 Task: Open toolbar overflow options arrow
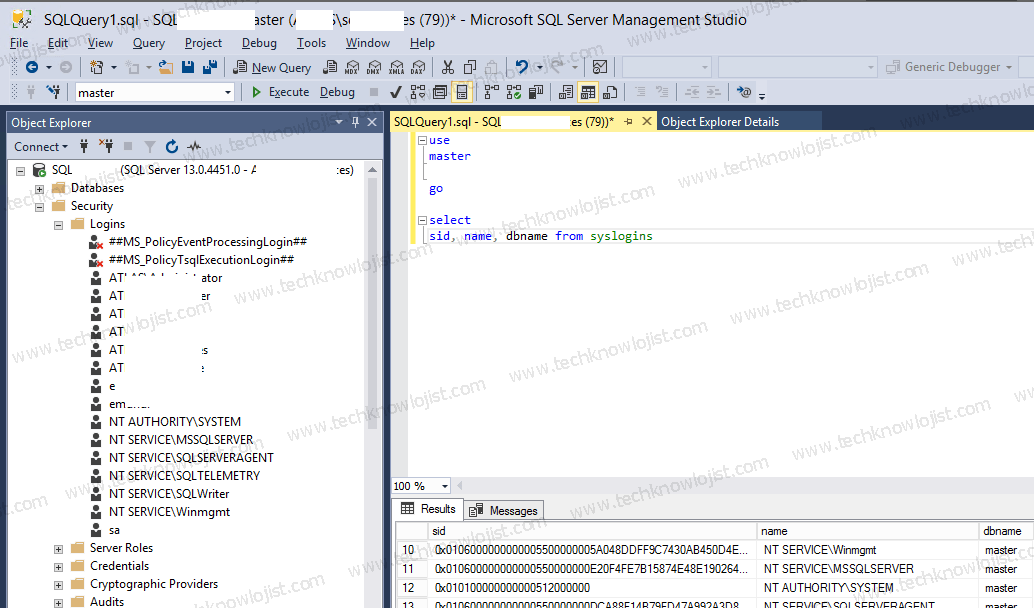pos(762,96)
